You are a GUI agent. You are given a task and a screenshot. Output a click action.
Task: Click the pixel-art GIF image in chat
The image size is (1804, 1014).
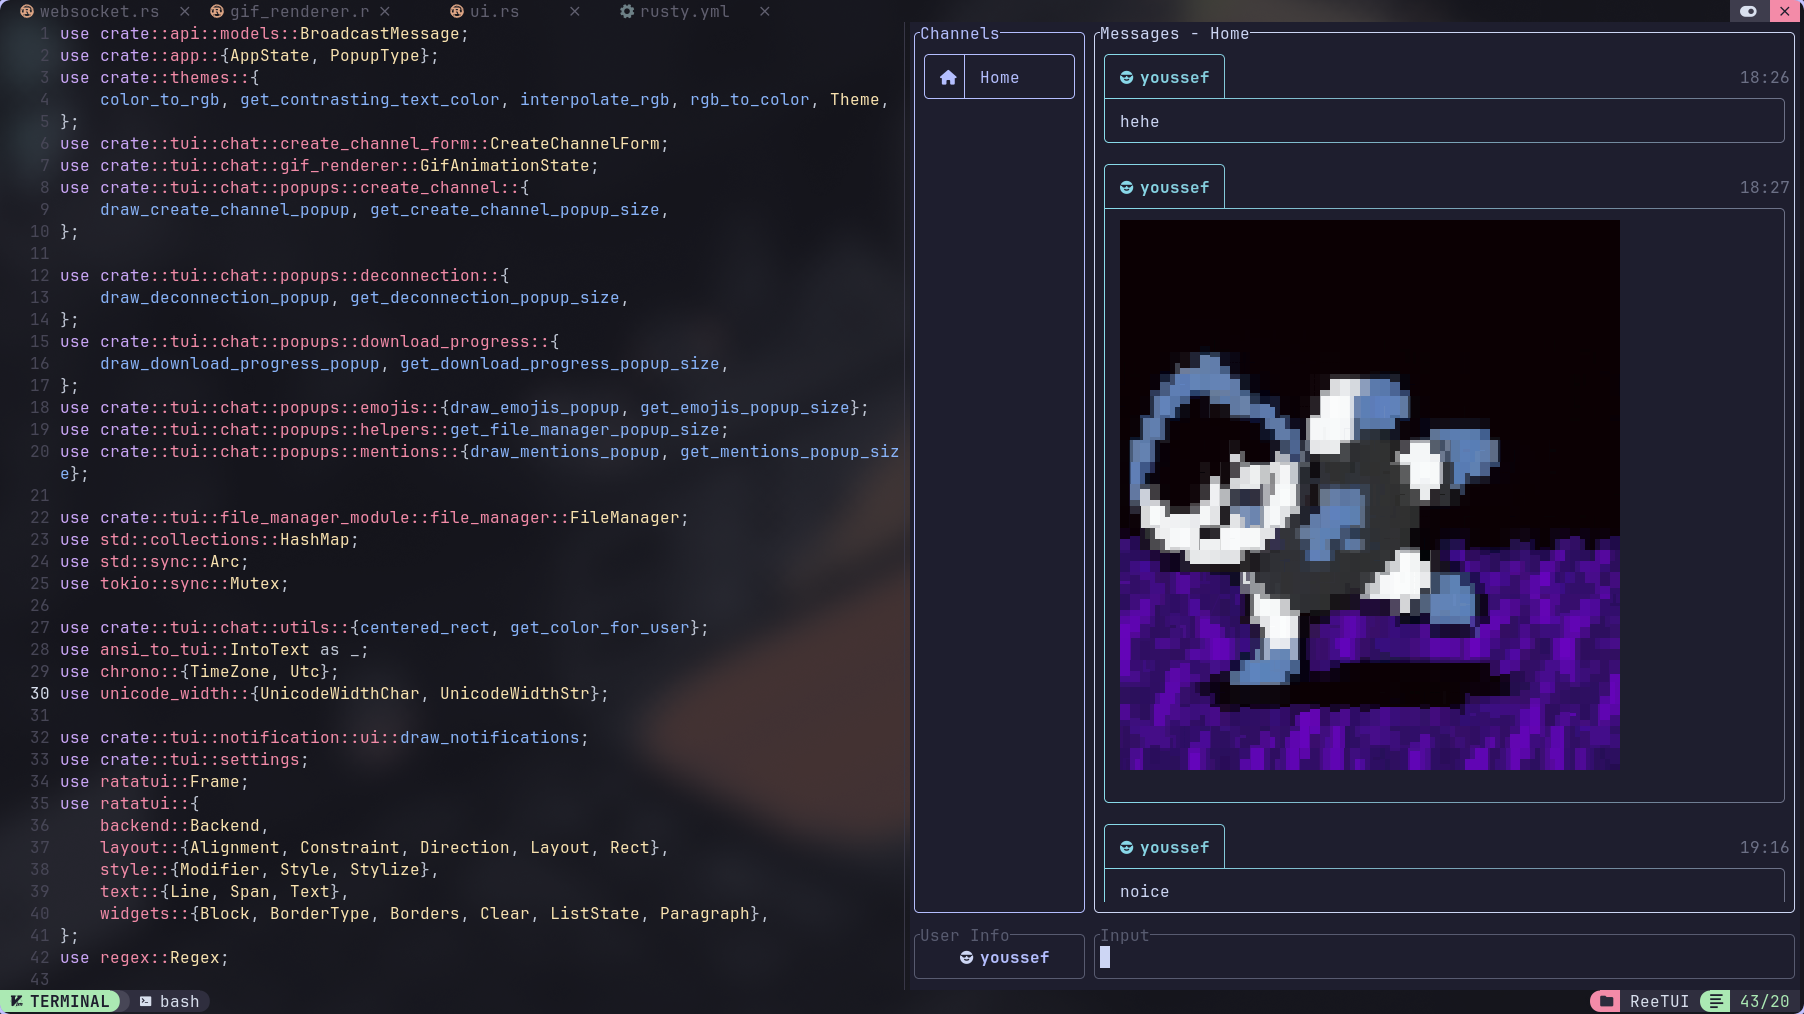[1369, 495]
